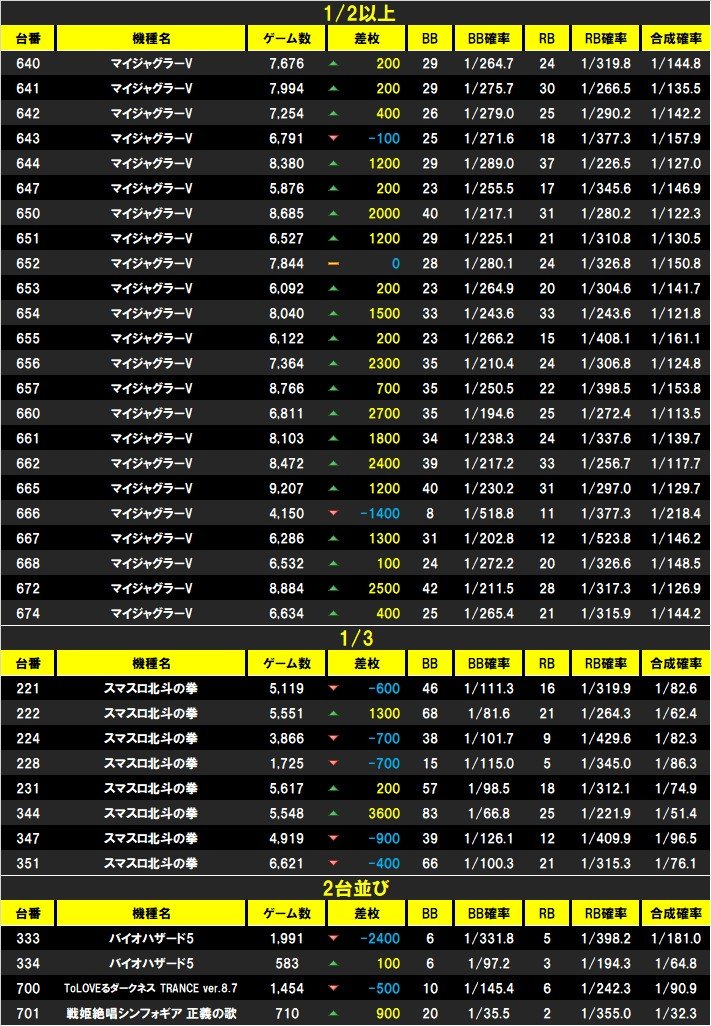The image size is (711, 1026).
Task: Click combined probability 1/113.5
Action: click(x=676, y=414)
